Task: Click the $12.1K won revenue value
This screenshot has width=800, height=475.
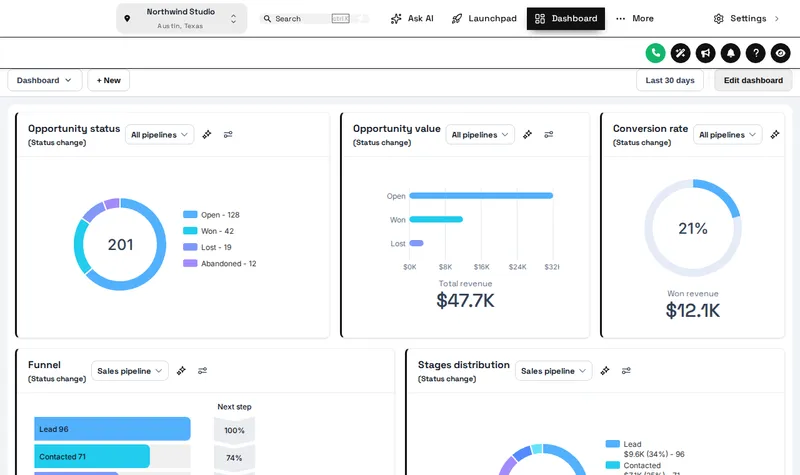Action: click(693, 311)
